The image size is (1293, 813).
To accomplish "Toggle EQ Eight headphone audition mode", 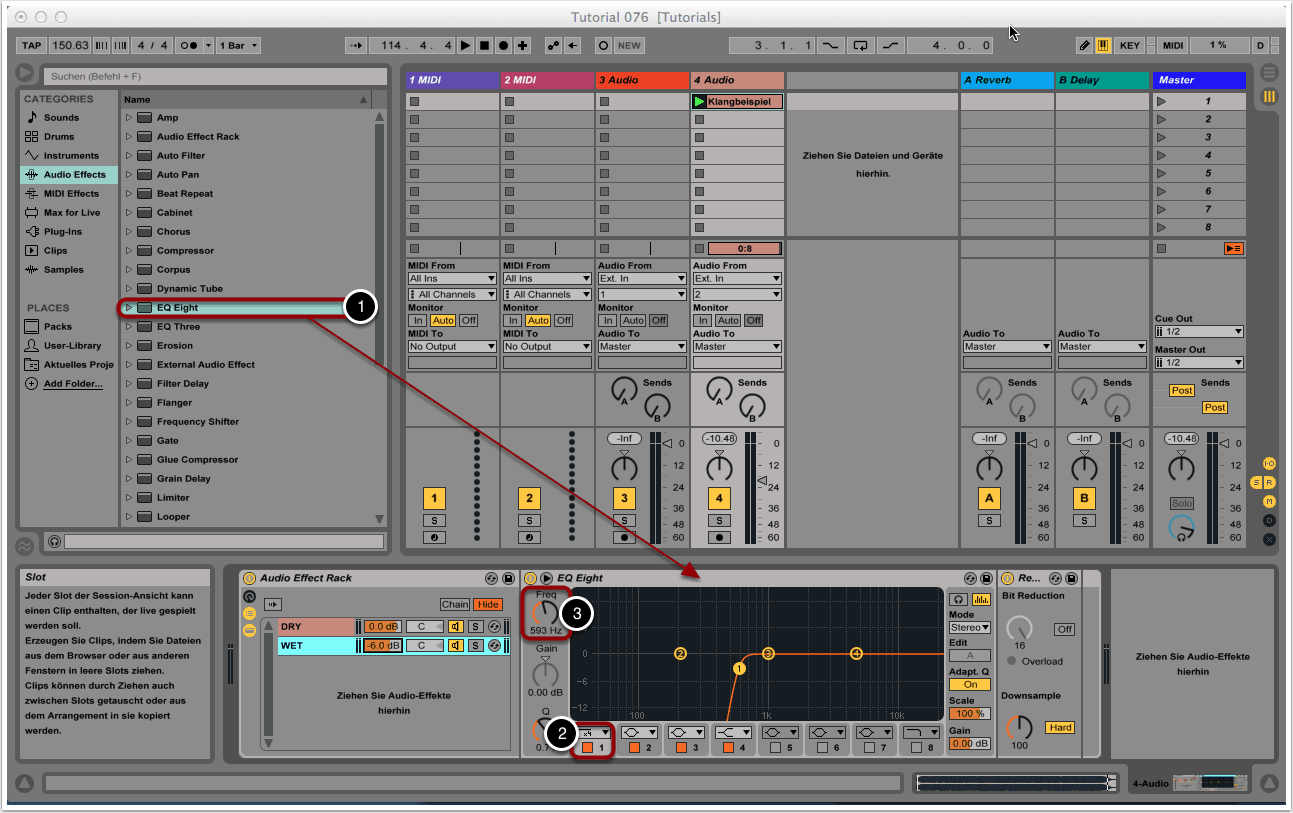I will pos(957,599).
